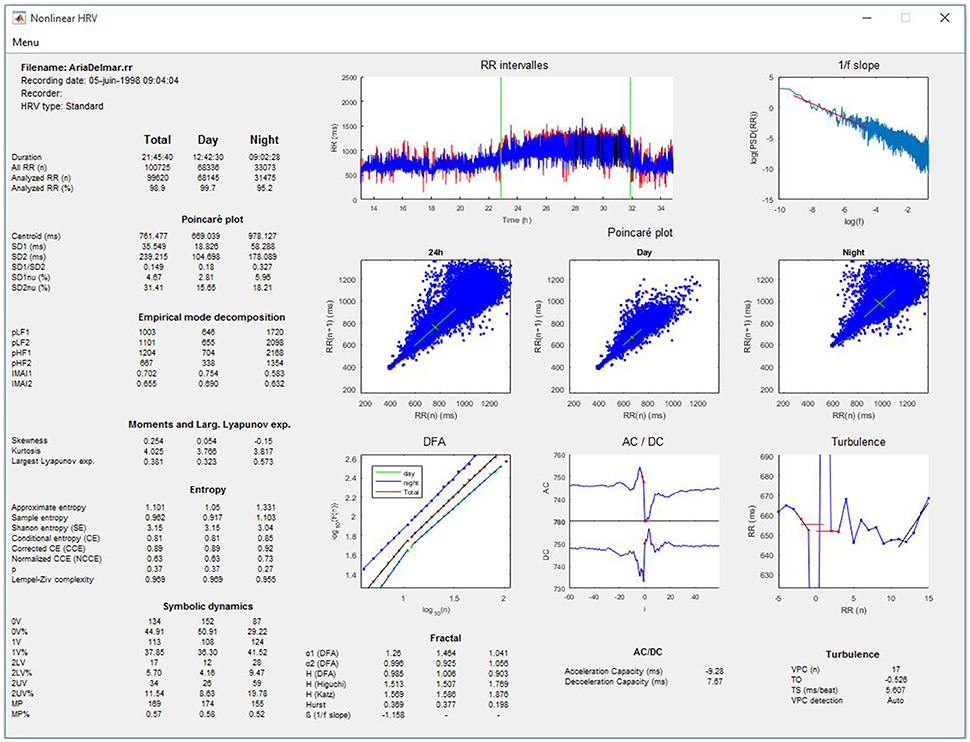The image size is (970, 742).
Task: Click the 'VPC detection' label
Action: (817, 701)
